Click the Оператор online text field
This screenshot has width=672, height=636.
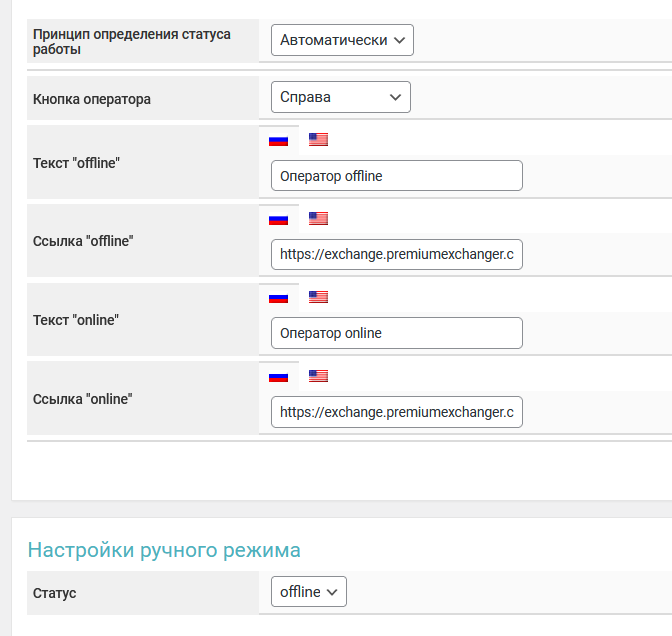(396, 333)
